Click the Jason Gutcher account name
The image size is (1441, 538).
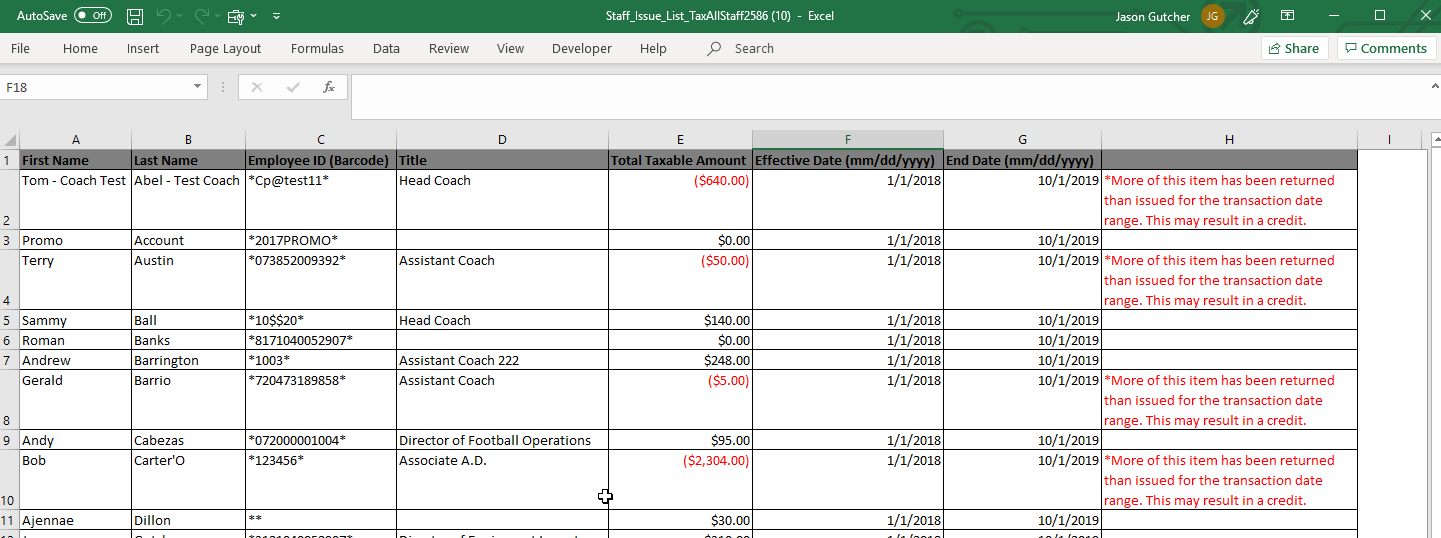tap(1155, 16)
